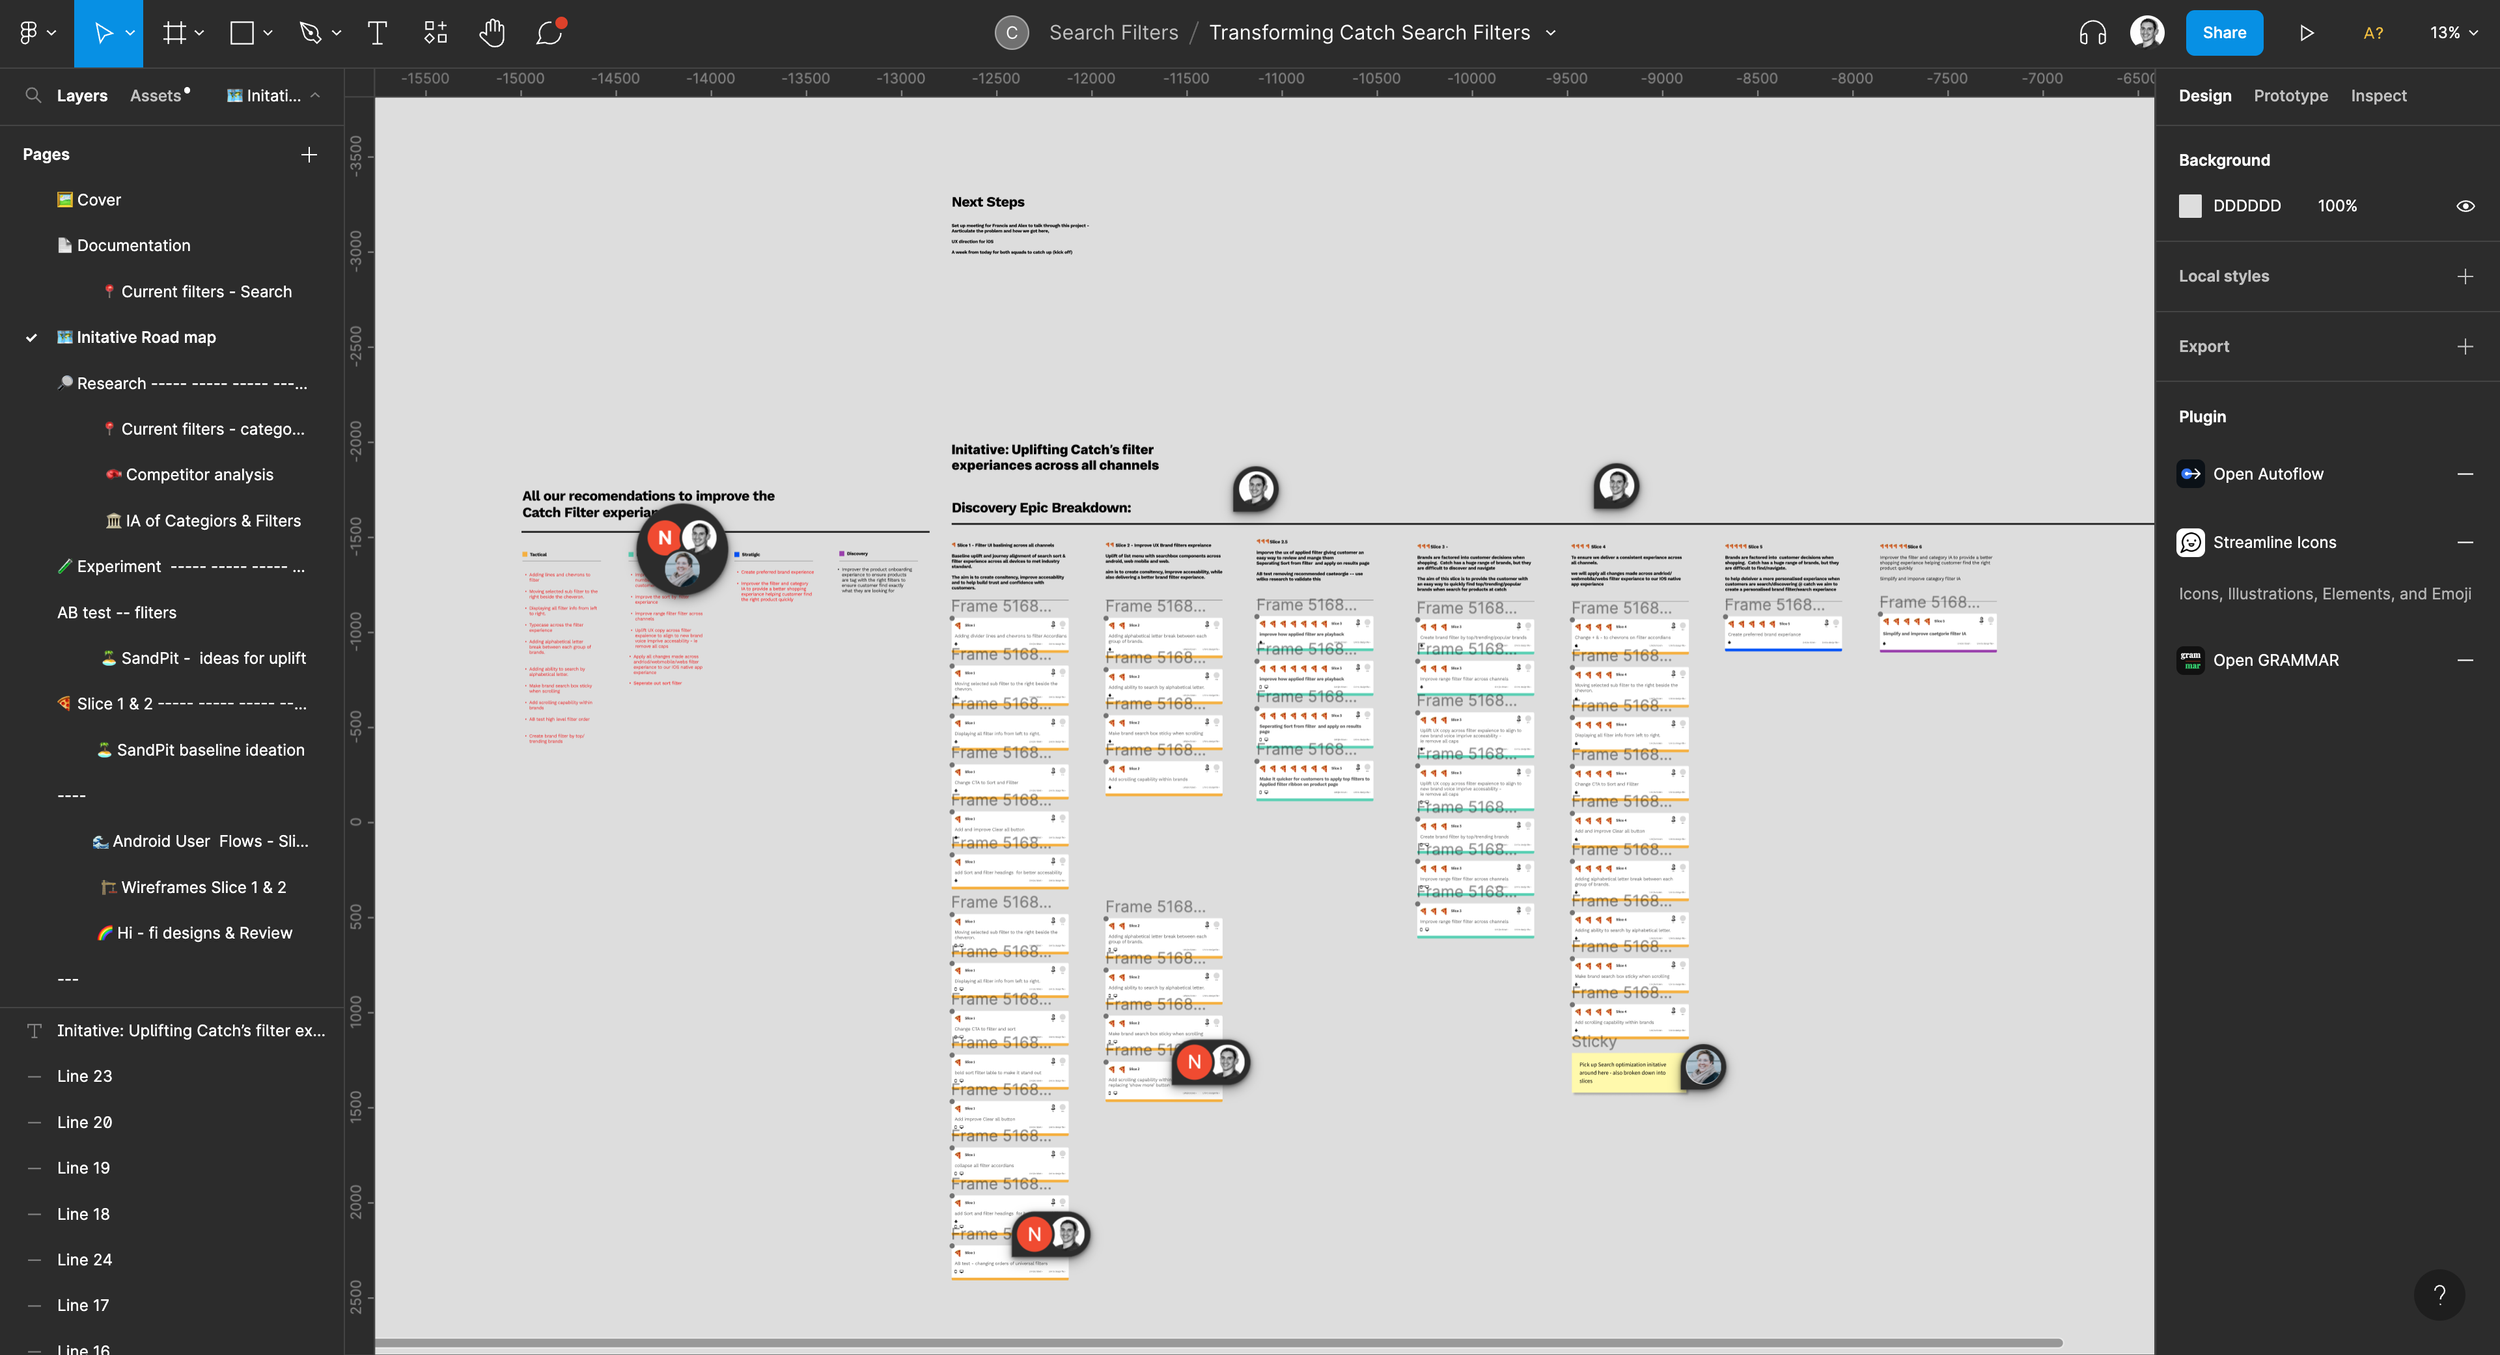Screen dimensions: 2500x1355
Task: Click the horizontal canvas scrollbar
Action: (1218, 1342)
